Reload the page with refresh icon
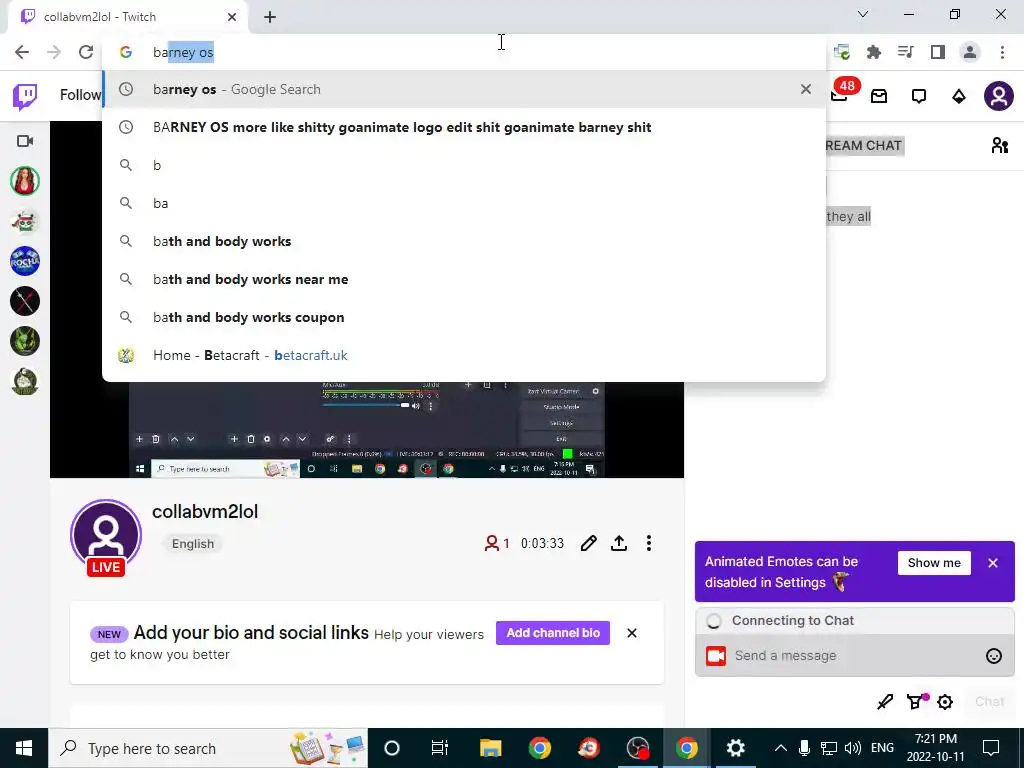Viewport: 1024px width, 768px height. coord(86,52)
